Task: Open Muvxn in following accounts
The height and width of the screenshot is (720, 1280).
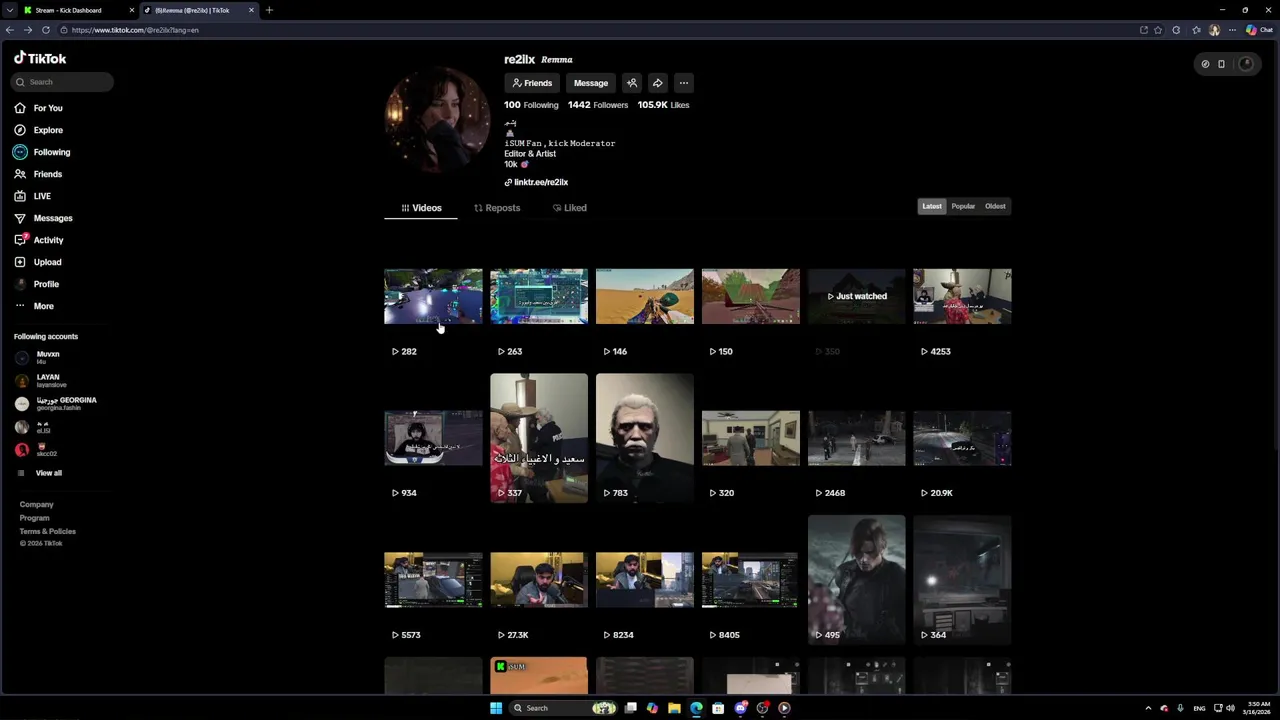Action: [x=40, y=357]
